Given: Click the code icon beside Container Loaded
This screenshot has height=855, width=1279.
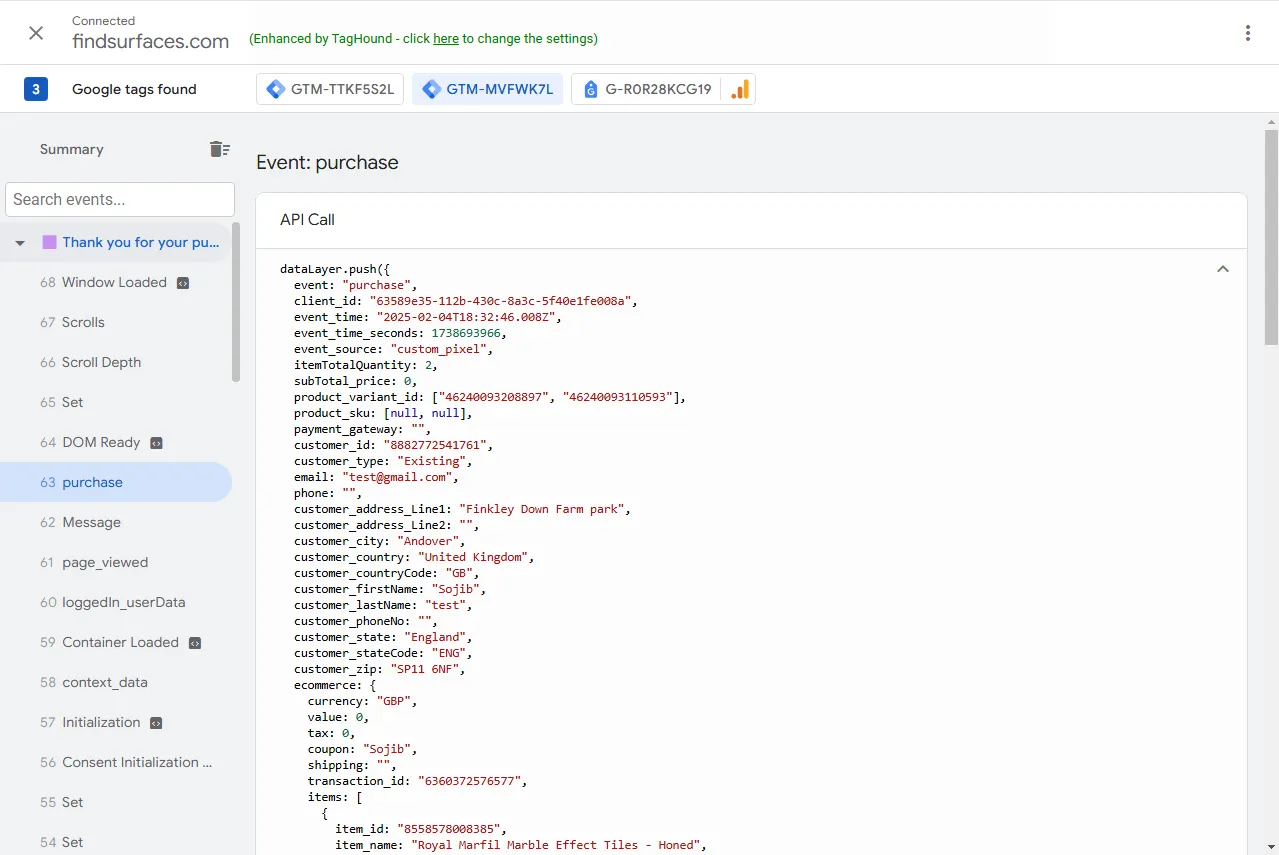Looking at the screenshot, I should 195,643.
